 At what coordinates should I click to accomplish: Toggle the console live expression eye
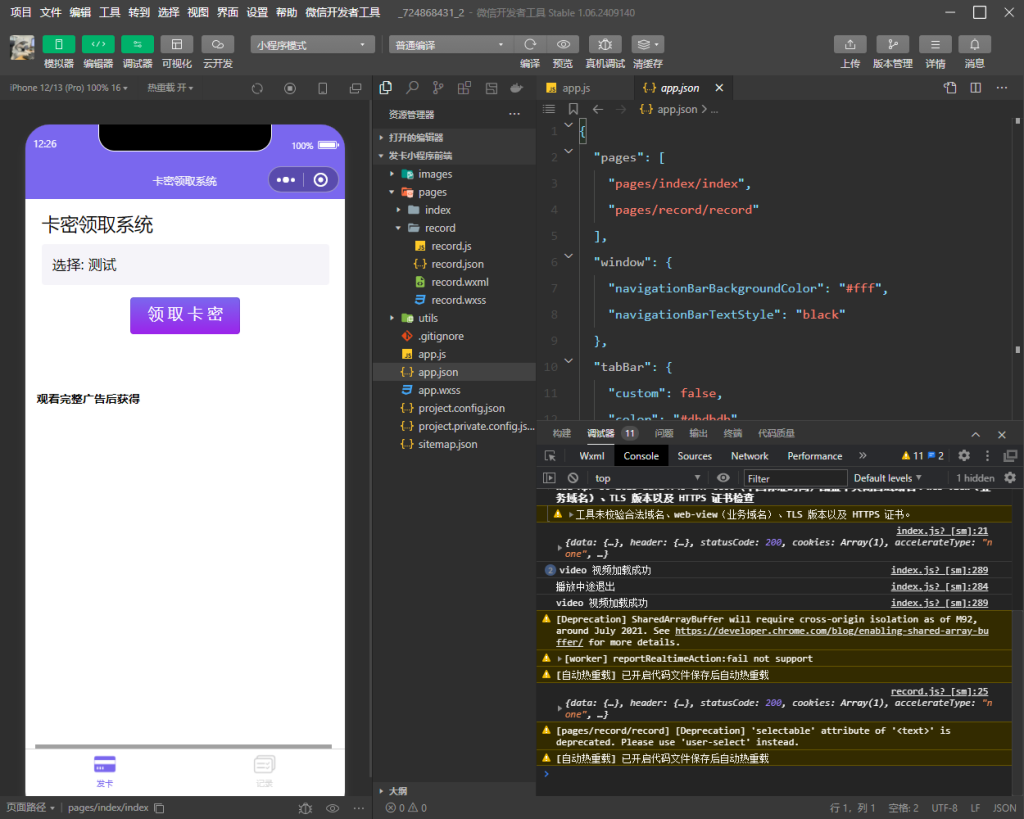click(x=724, y=478)
